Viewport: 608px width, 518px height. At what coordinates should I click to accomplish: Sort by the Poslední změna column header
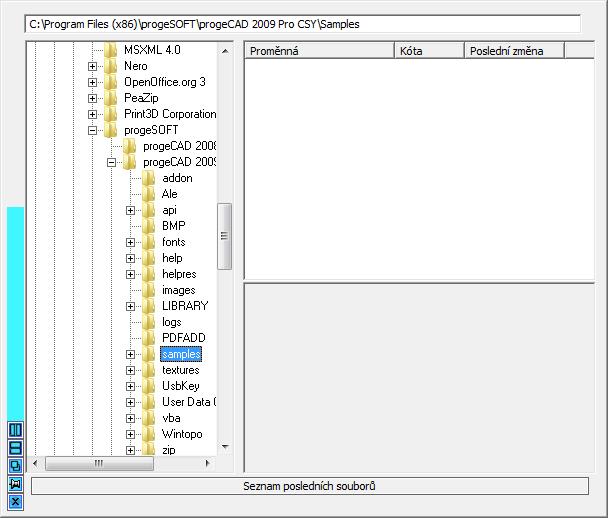coord(514,51)
